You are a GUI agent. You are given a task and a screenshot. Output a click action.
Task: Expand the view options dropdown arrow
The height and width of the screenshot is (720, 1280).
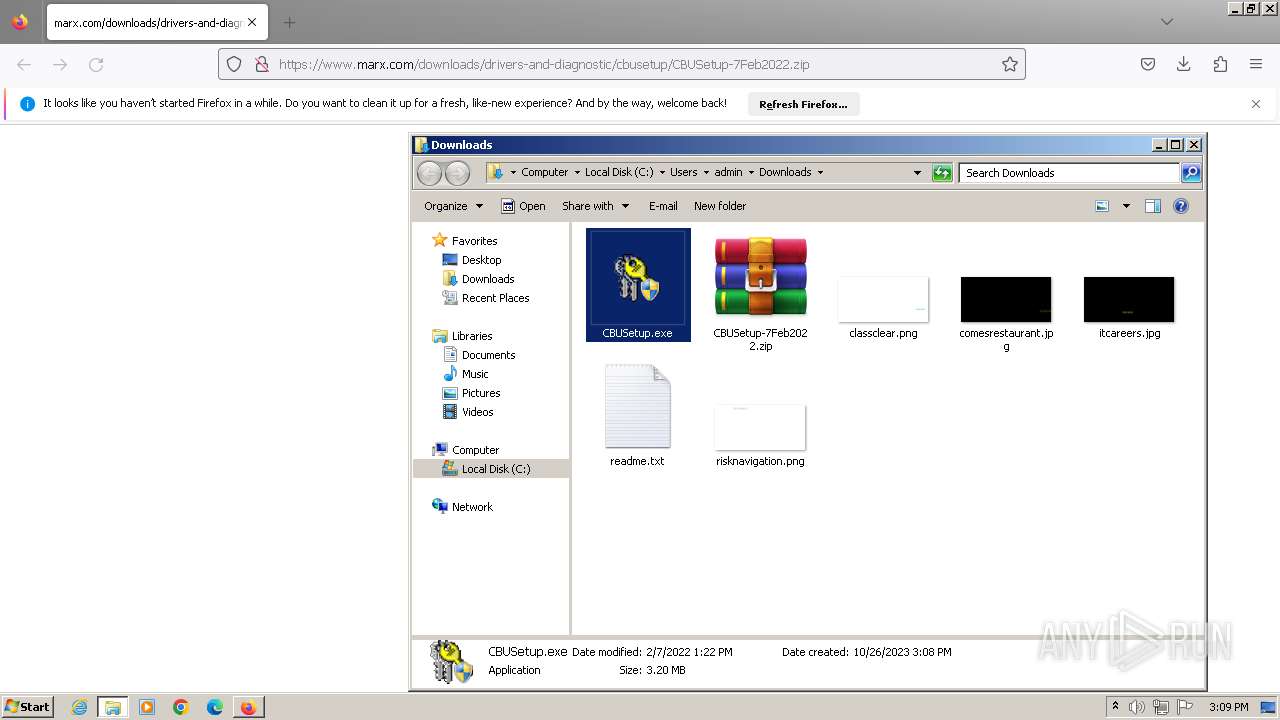pyautogui.click(x=1126, y=206)
